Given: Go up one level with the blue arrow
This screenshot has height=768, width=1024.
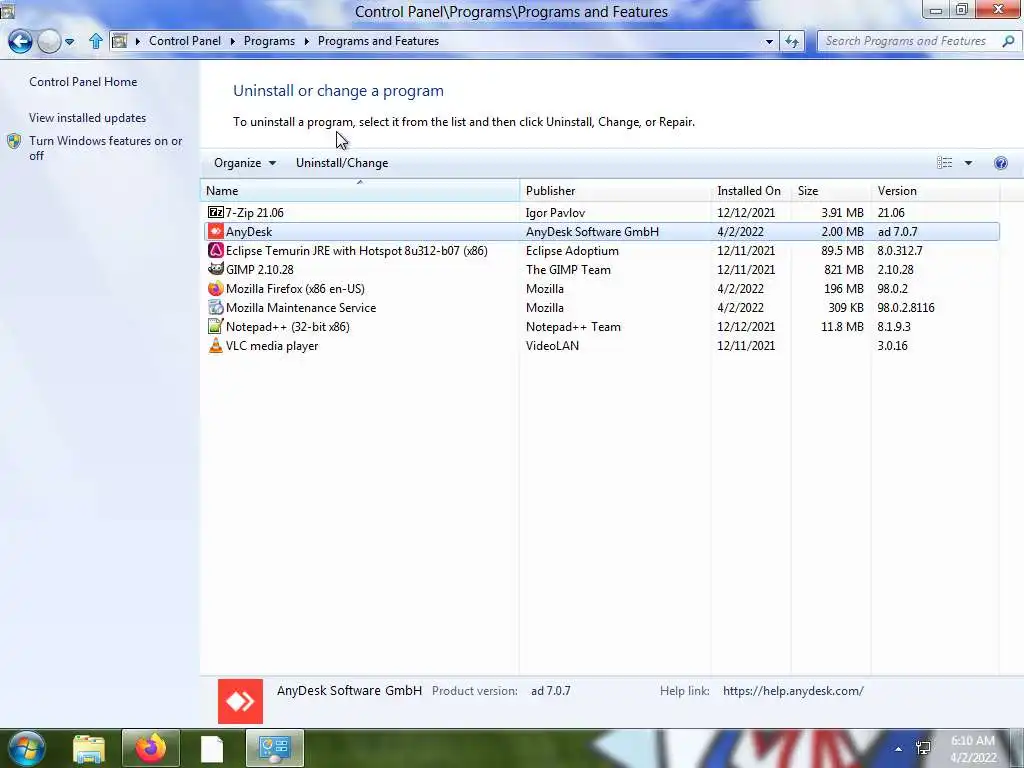Looking at the screenshot, I should 95,41.
